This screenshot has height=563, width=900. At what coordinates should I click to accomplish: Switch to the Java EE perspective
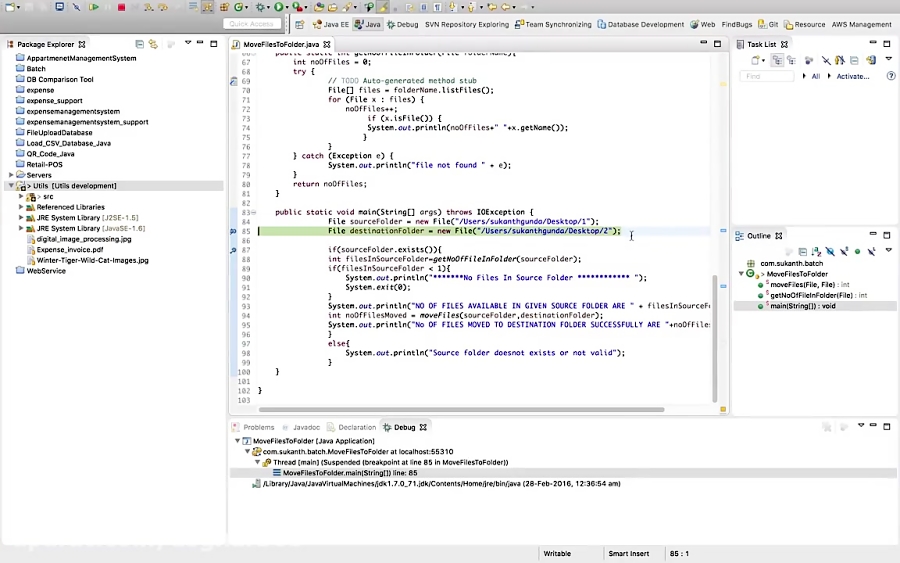point(331,24)
